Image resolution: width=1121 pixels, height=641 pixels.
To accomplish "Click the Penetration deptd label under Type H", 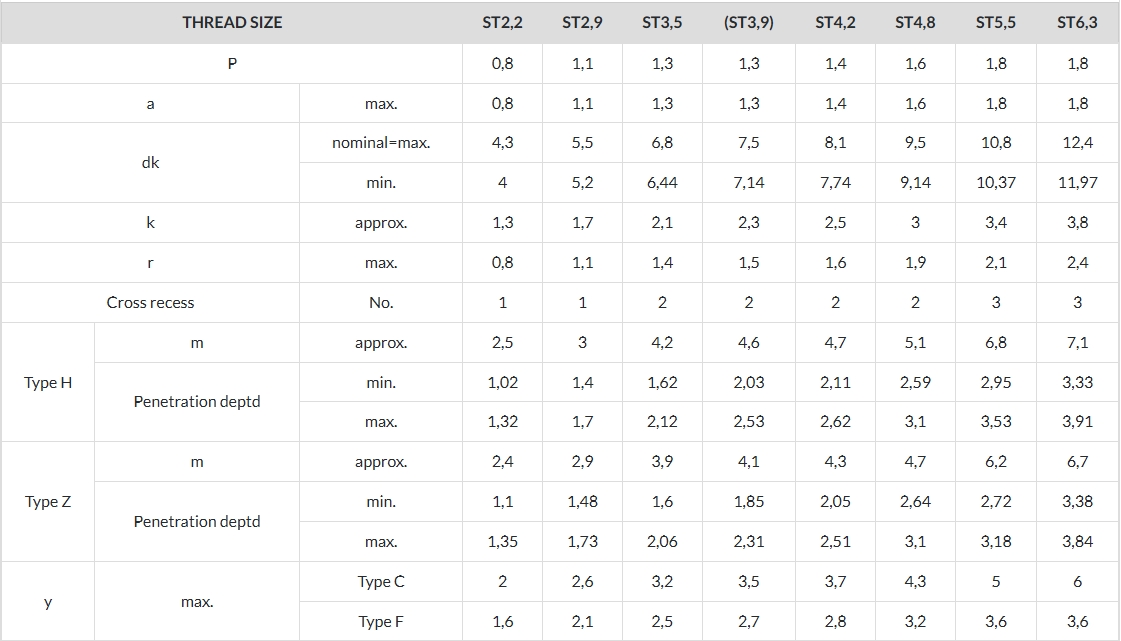I will coord(197,402).
